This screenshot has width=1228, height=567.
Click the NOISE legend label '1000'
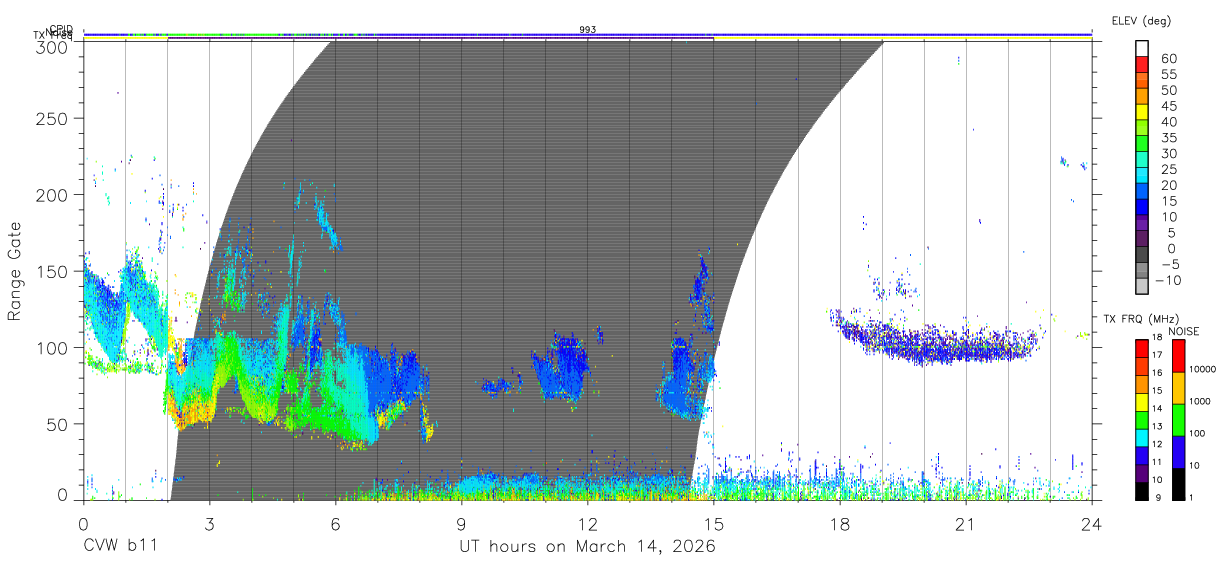[1200, 401]
